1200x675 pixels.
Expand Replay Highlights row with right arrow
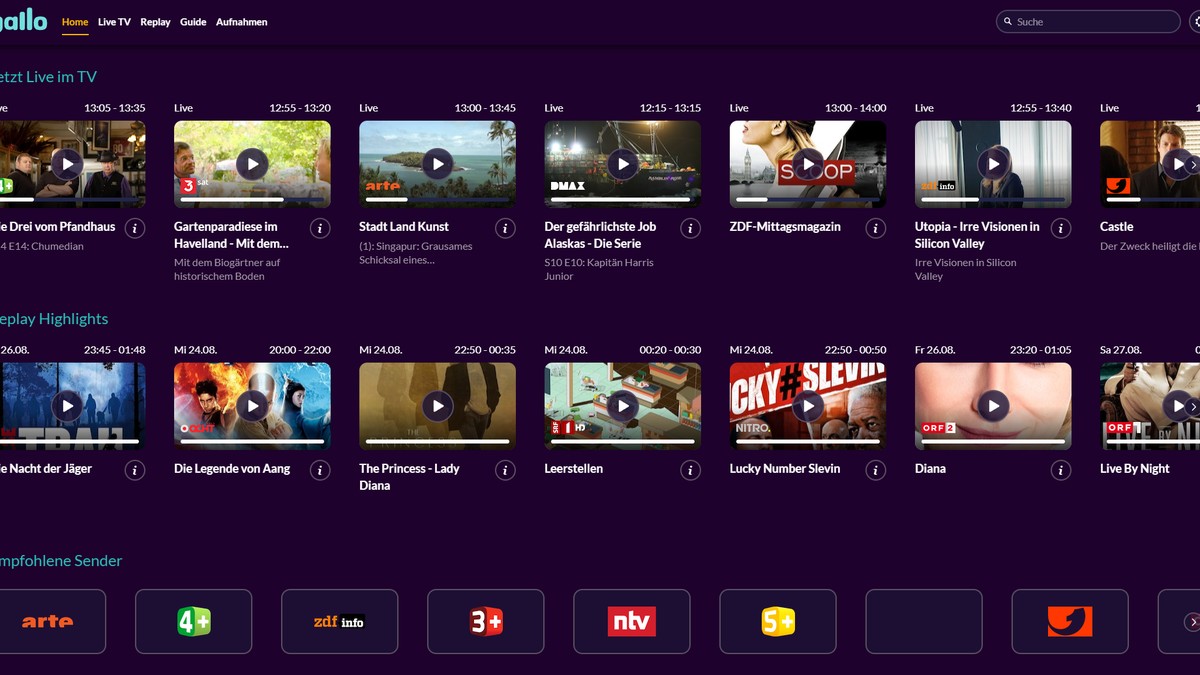click(1191, 406)
